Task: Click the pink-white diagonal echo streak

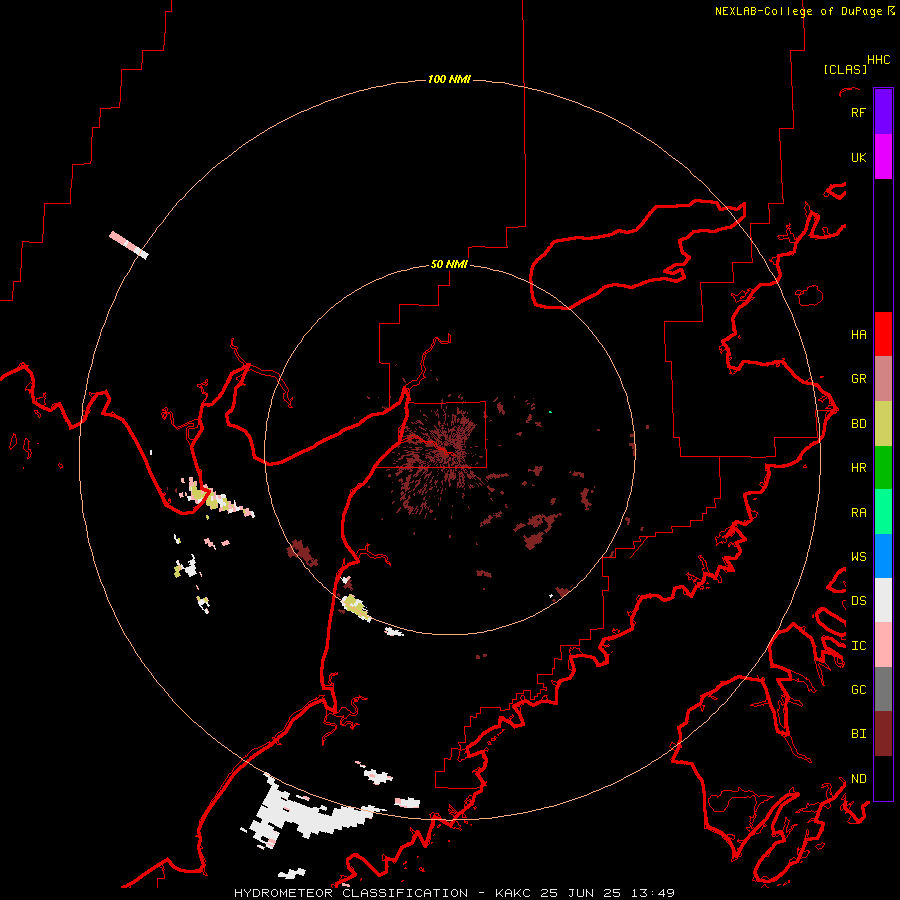Action: 129,245
